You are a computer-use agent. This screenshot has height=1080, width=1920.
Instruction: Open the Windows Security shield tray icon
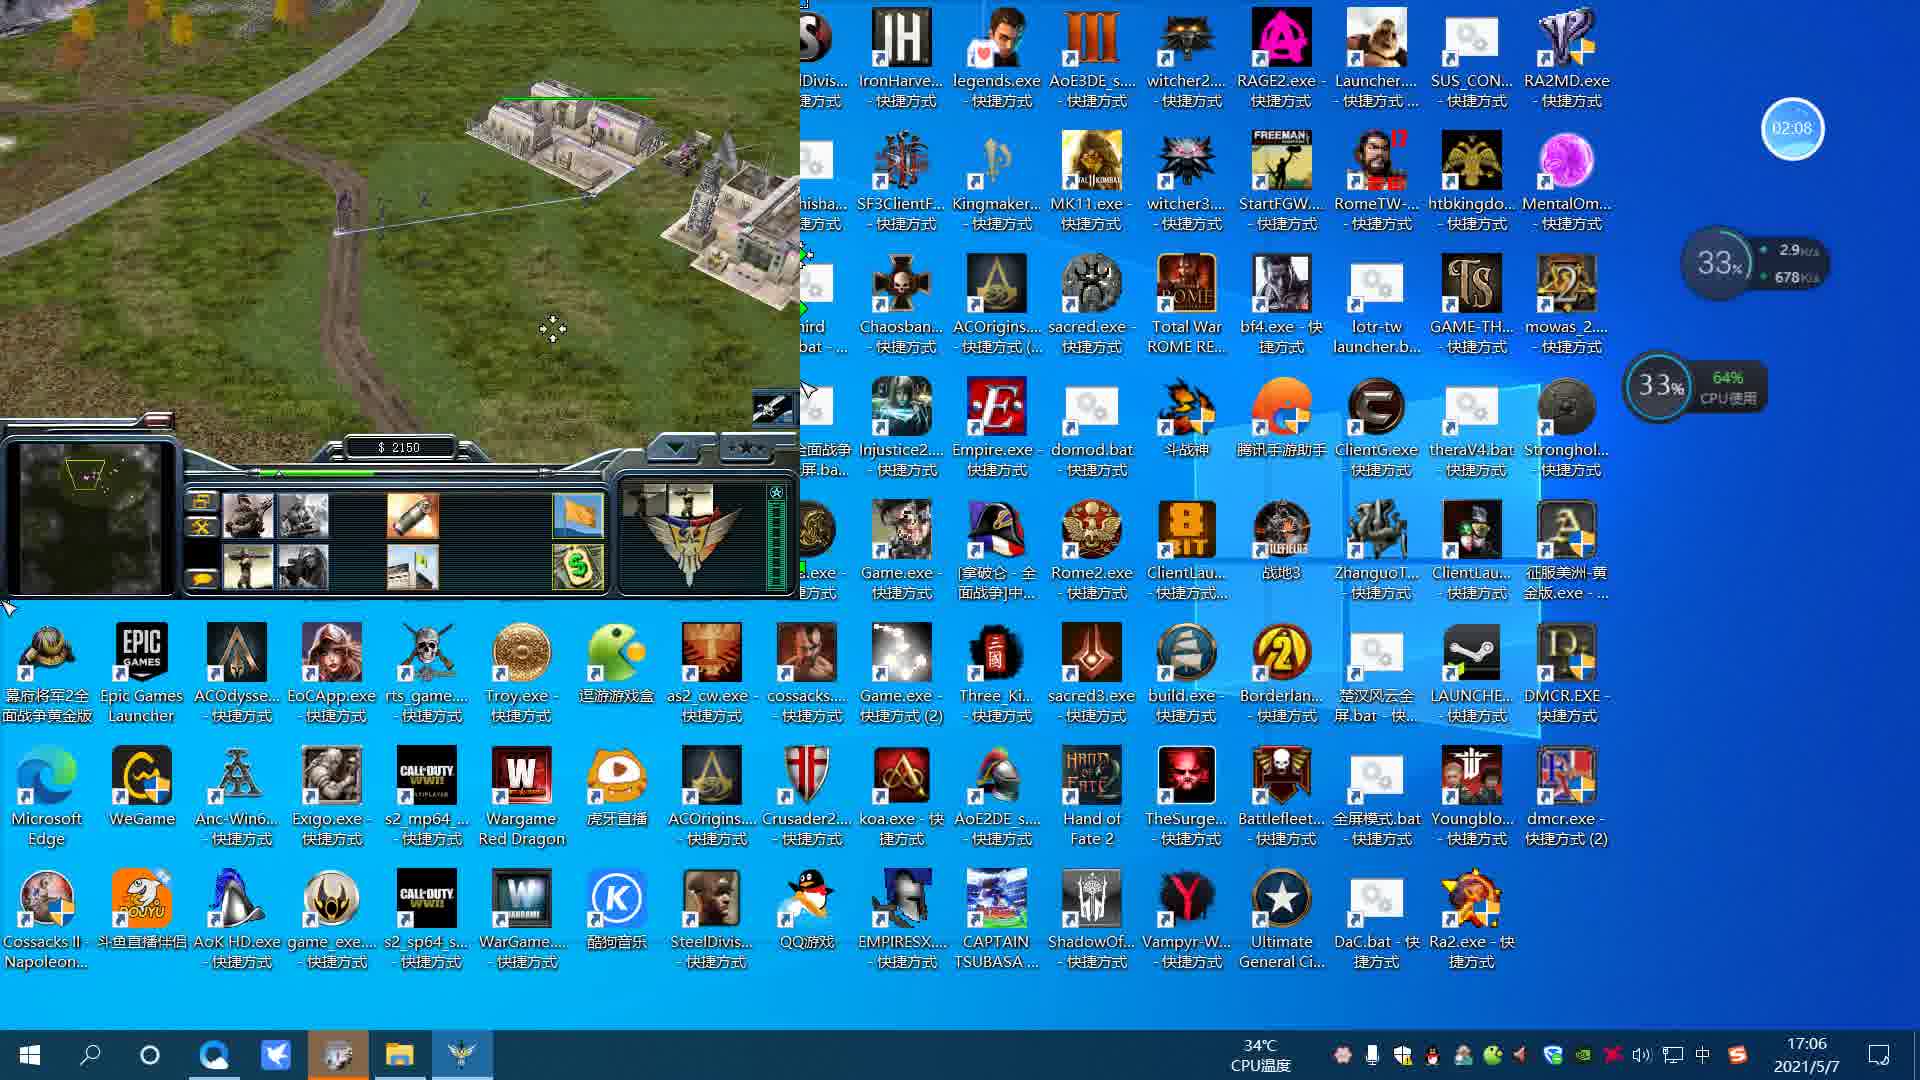(x=1402, y=1054)
